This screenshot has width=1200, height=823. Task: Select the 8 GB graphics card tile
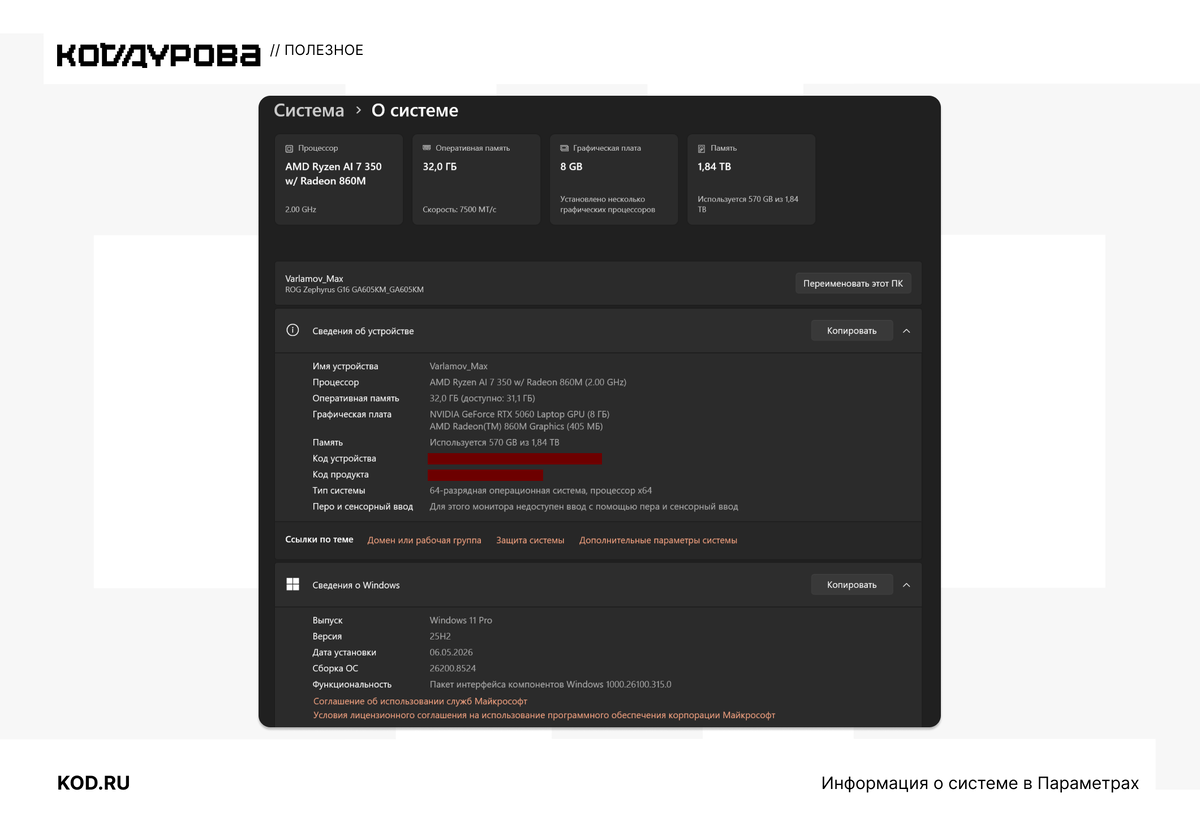tap(614, 180)
